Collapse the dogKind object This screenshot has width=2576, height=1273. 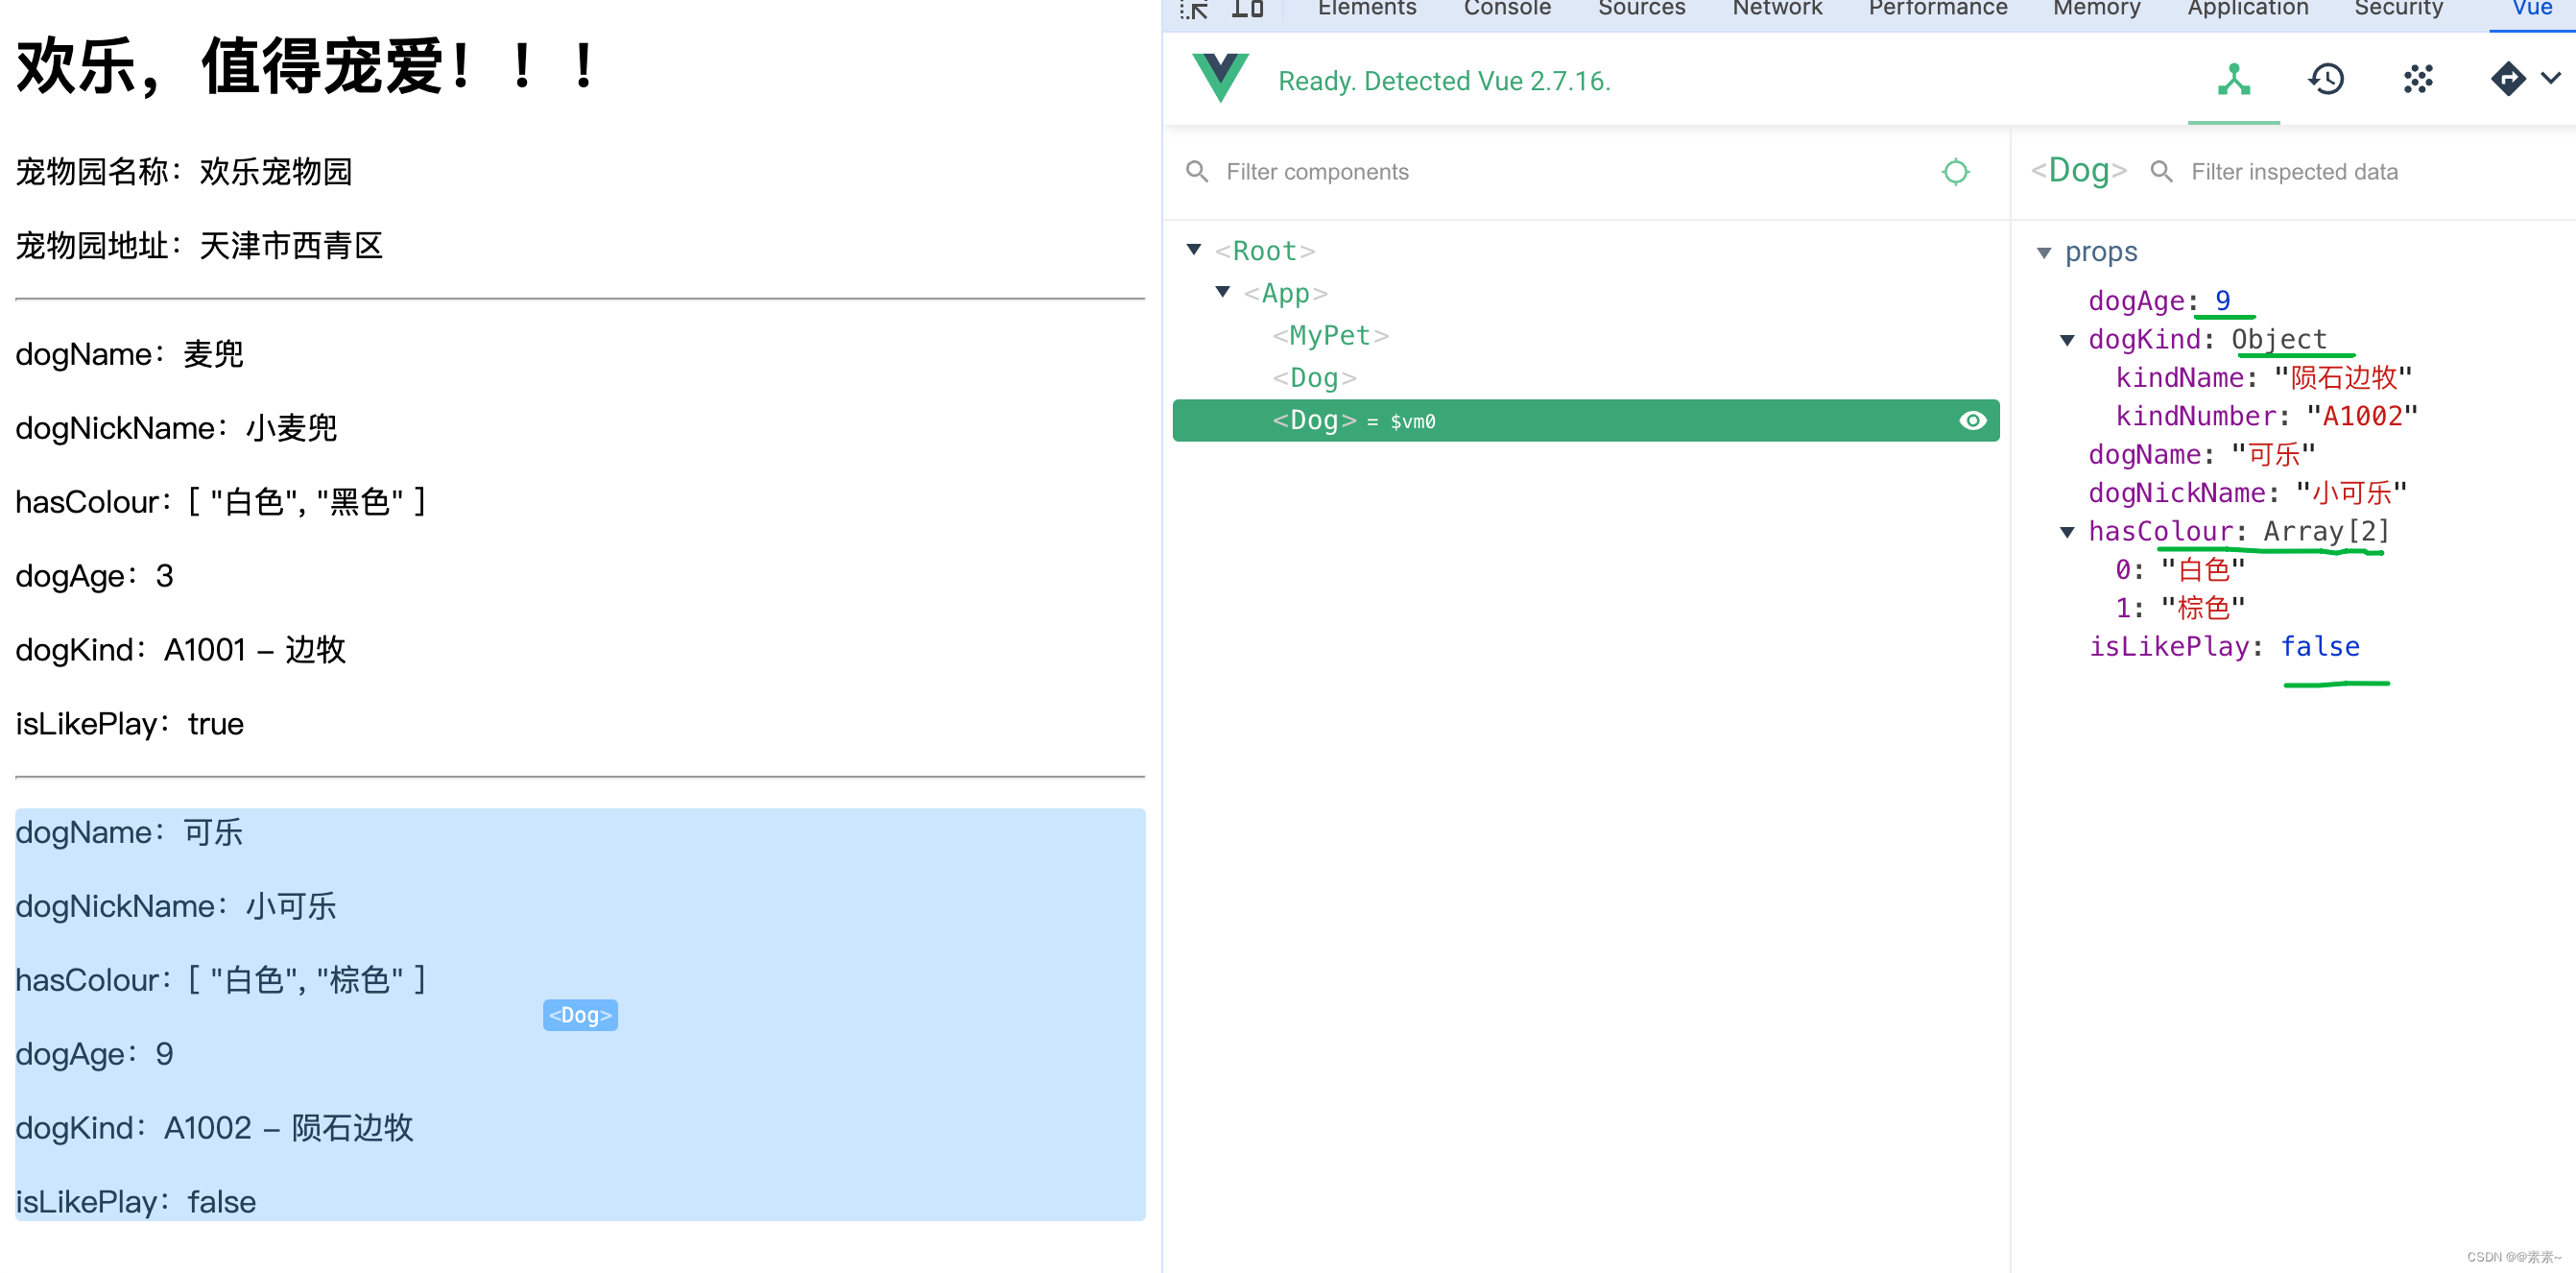pyautogui.click(x=2067, y=340)
